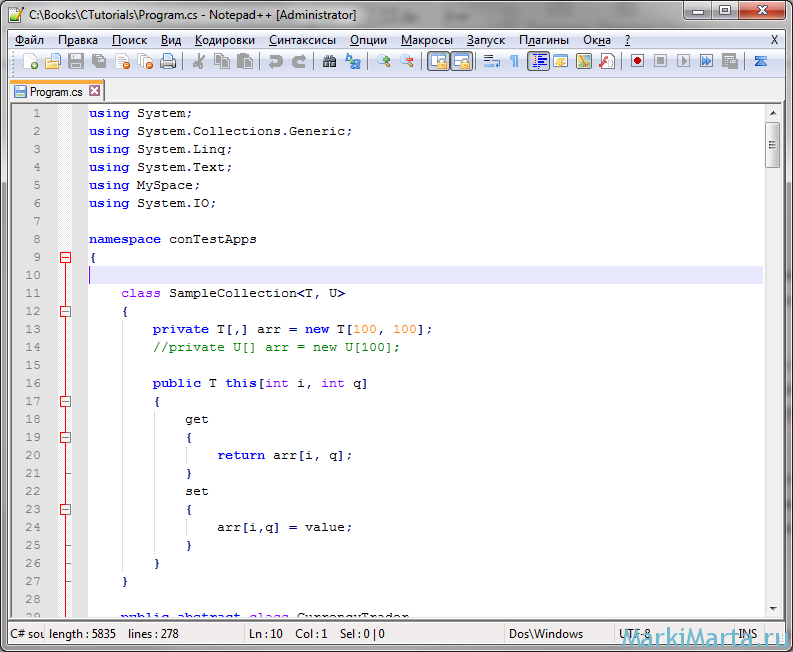Click the rightmost blue toolbar icon

pyautogui.click(x=761, y=62)
